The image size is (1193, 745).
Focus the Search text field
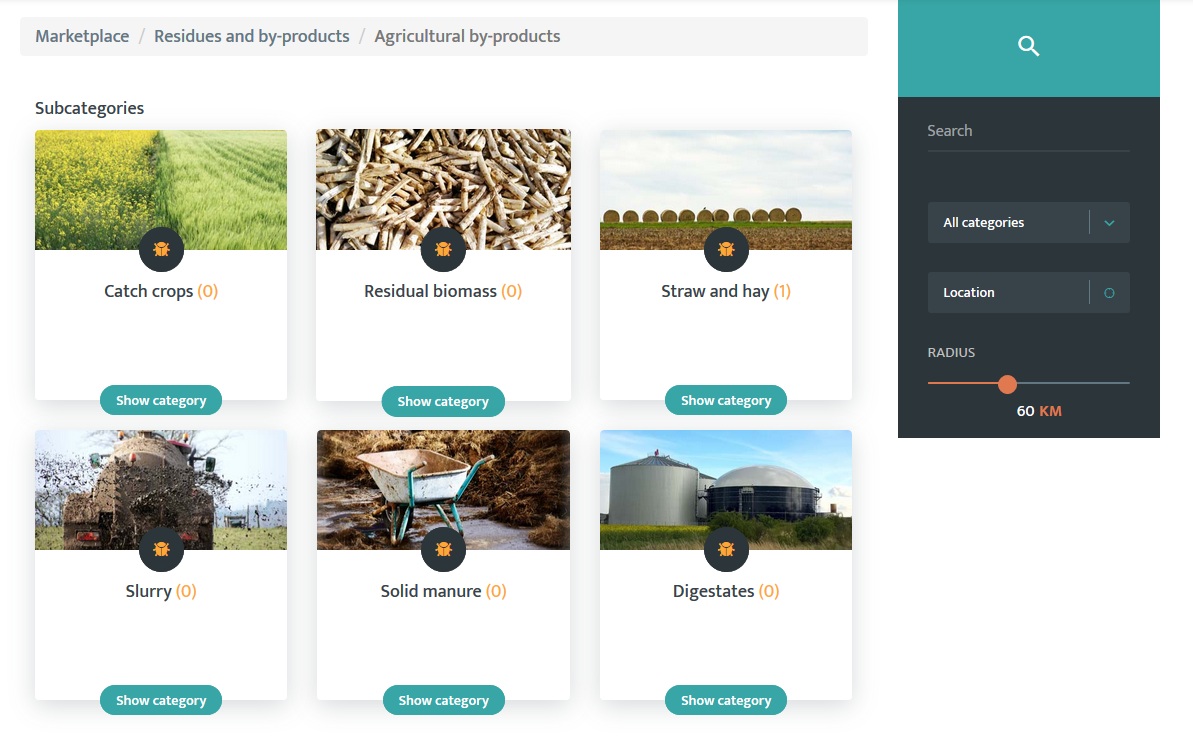[1029, 131]
